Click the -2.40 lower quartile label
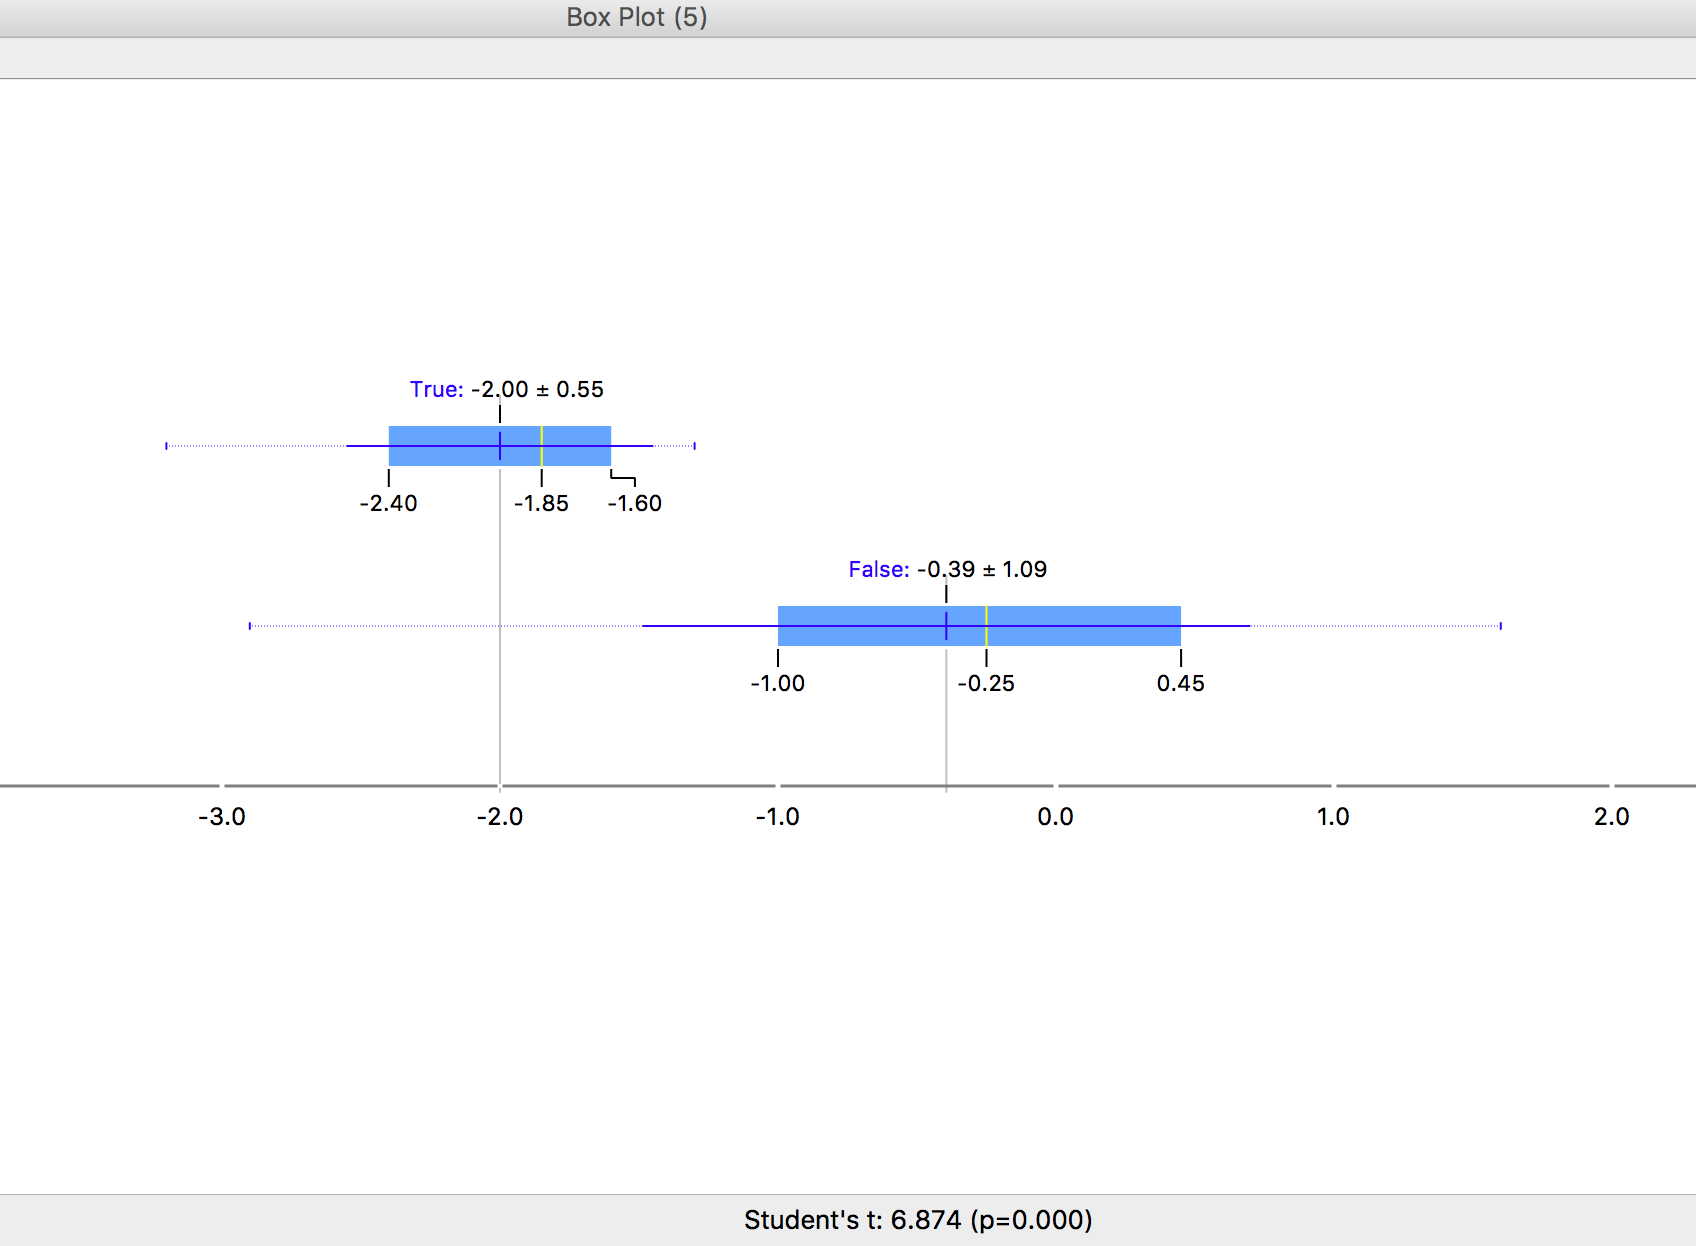This screenshot has height=1246, width=1696. pos(388,503)
